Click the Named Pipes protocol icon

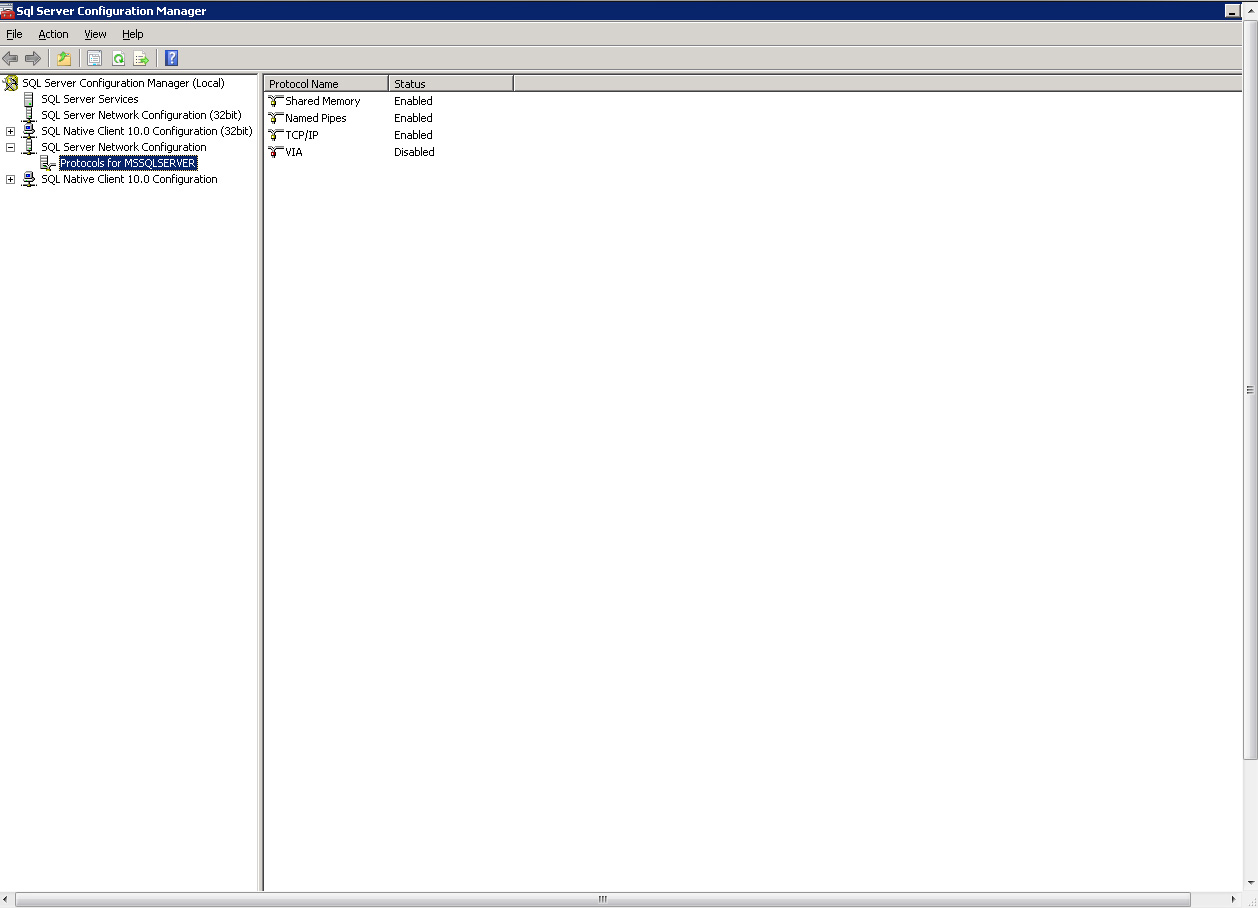click(x=276, y=118)
